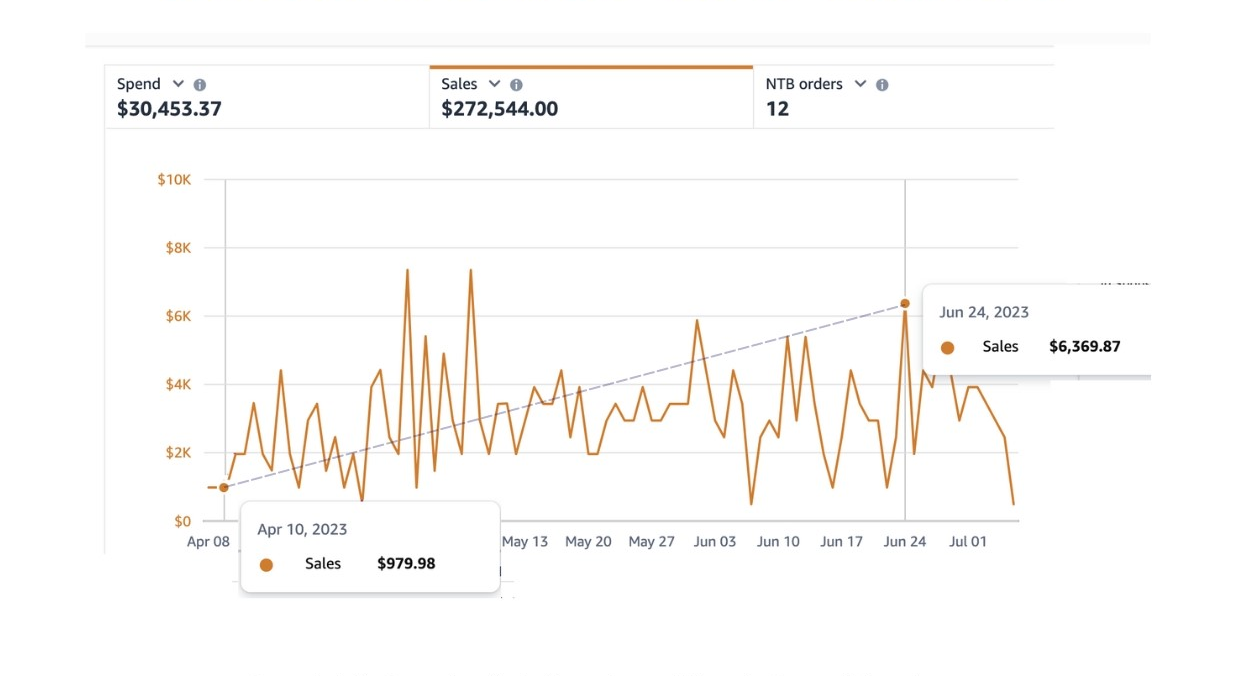
Task: Show info for NTB orders metric
Action: tap(882, 85)
